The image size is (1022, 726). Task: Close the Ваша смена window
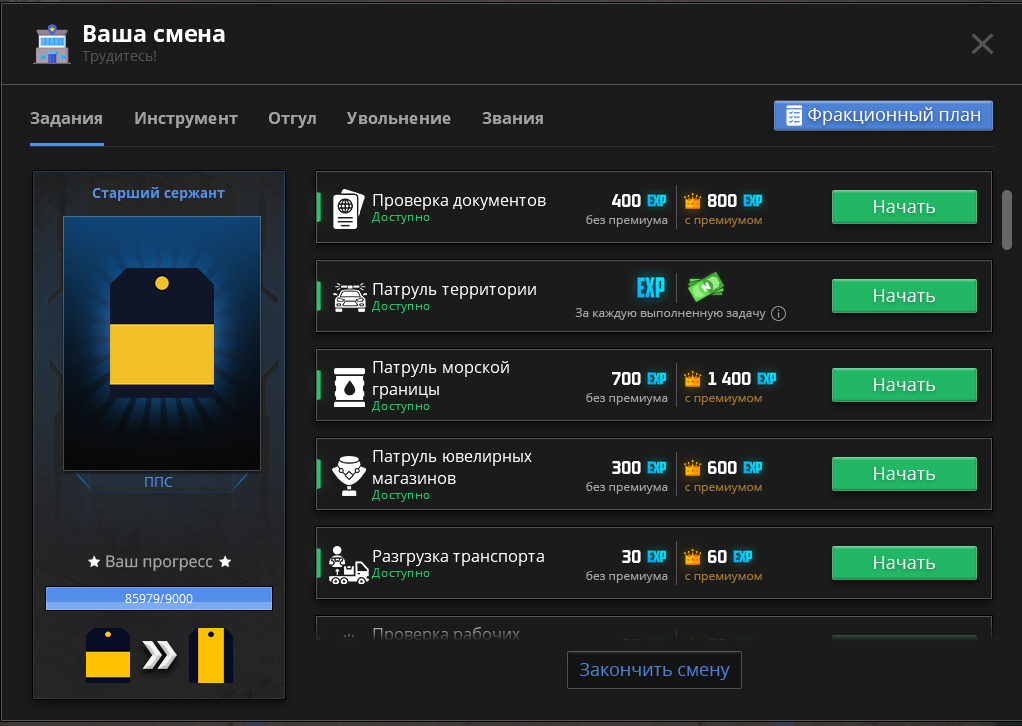pos(982,44)
